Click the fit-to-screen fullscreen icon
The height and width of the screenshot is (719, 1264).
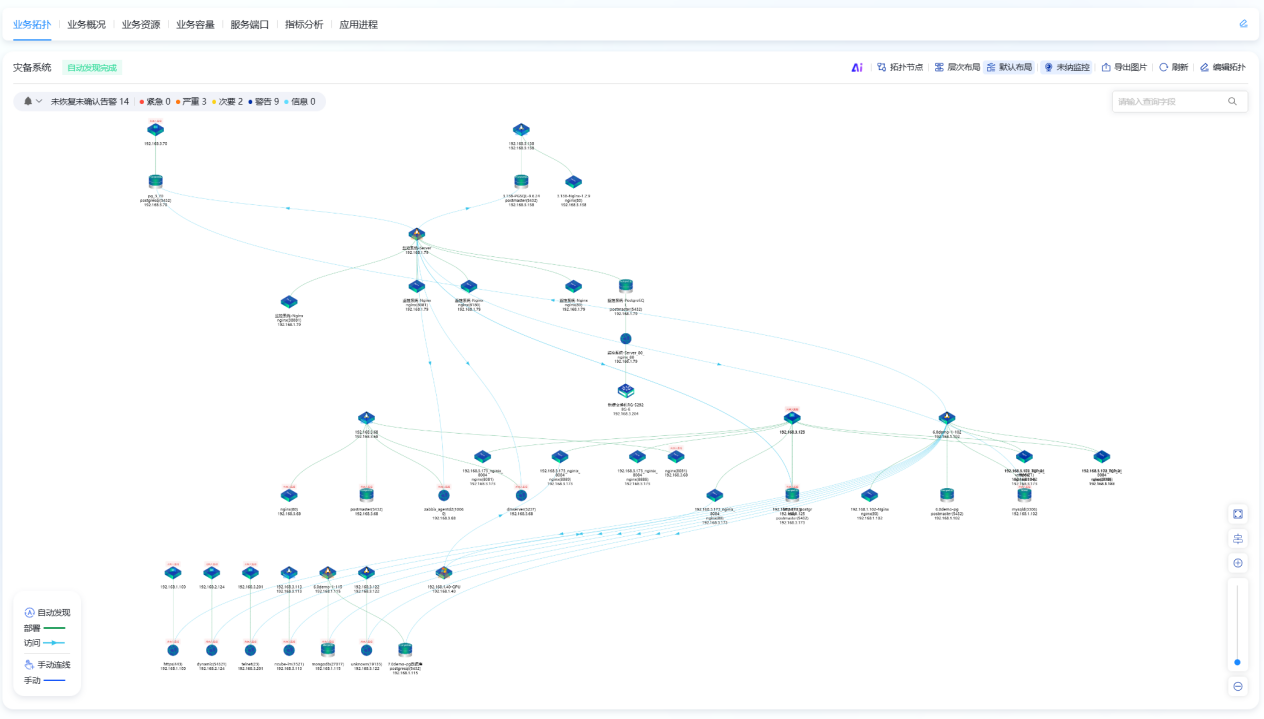point(1238,514)
